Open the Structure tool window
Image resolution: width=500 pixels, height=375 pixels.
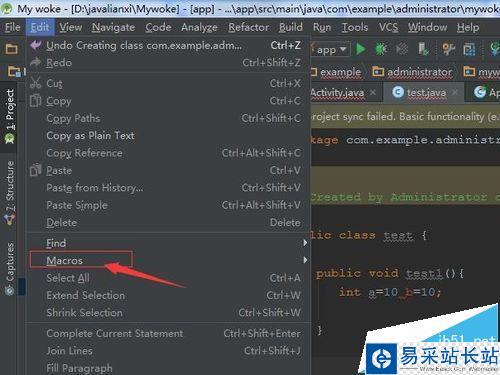(x=10, y=193)
